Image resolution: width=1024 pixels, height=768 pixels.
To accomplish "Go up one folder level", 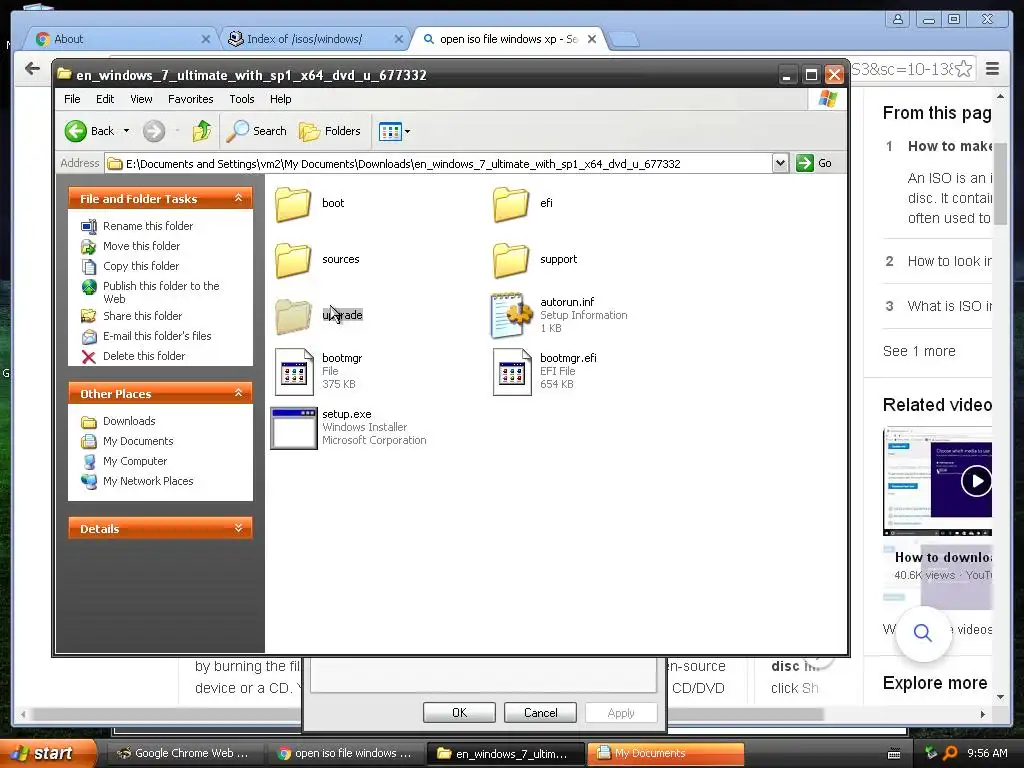I will point(202,131).
